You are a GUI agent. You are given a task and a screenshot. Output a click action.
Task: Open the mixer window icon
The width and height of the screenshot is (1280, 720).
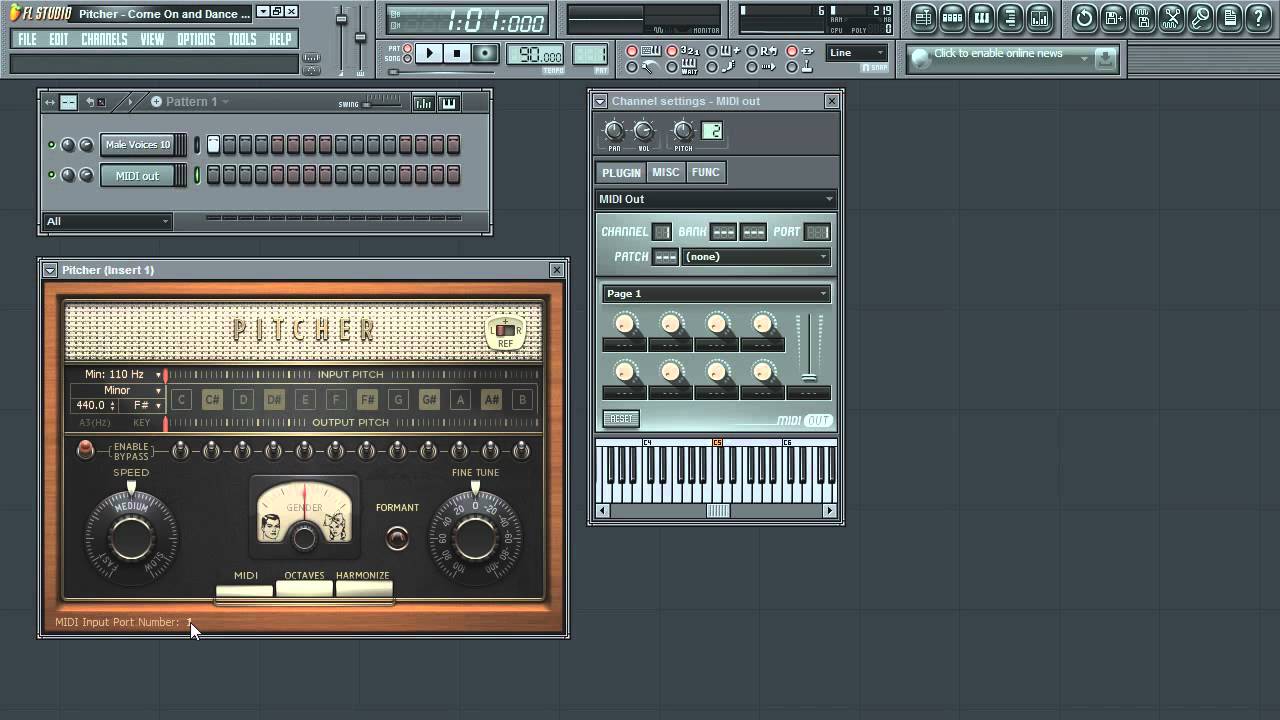(x=1039, y=17)
